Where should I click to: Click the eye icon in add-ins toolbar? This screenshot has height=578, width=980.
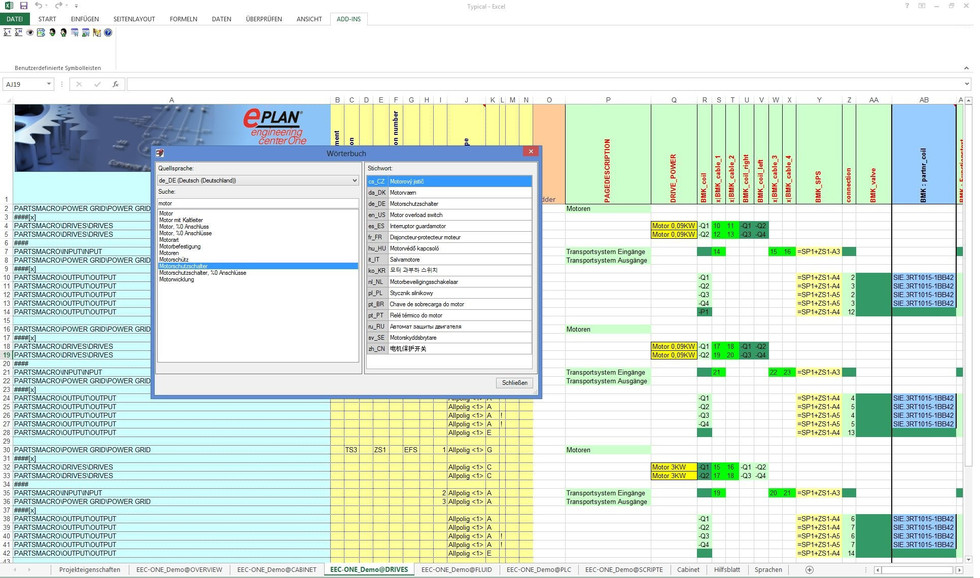point(30,32)
